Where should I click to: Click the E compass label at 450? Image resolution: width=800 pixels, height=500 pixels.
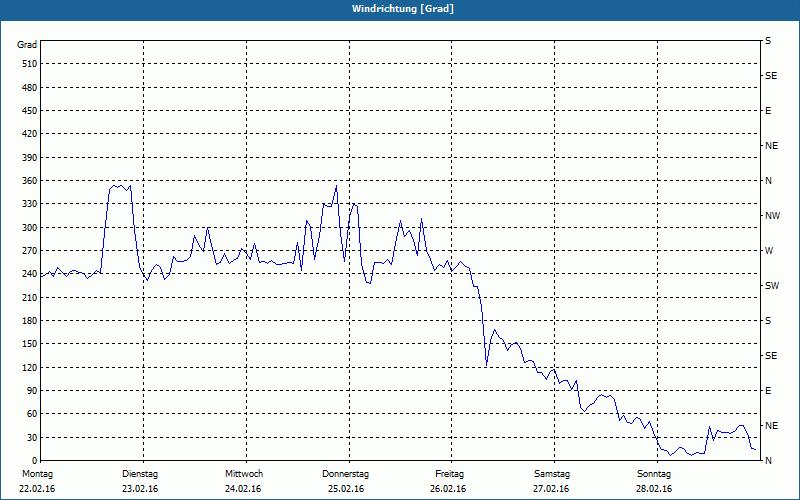[768, 111]
